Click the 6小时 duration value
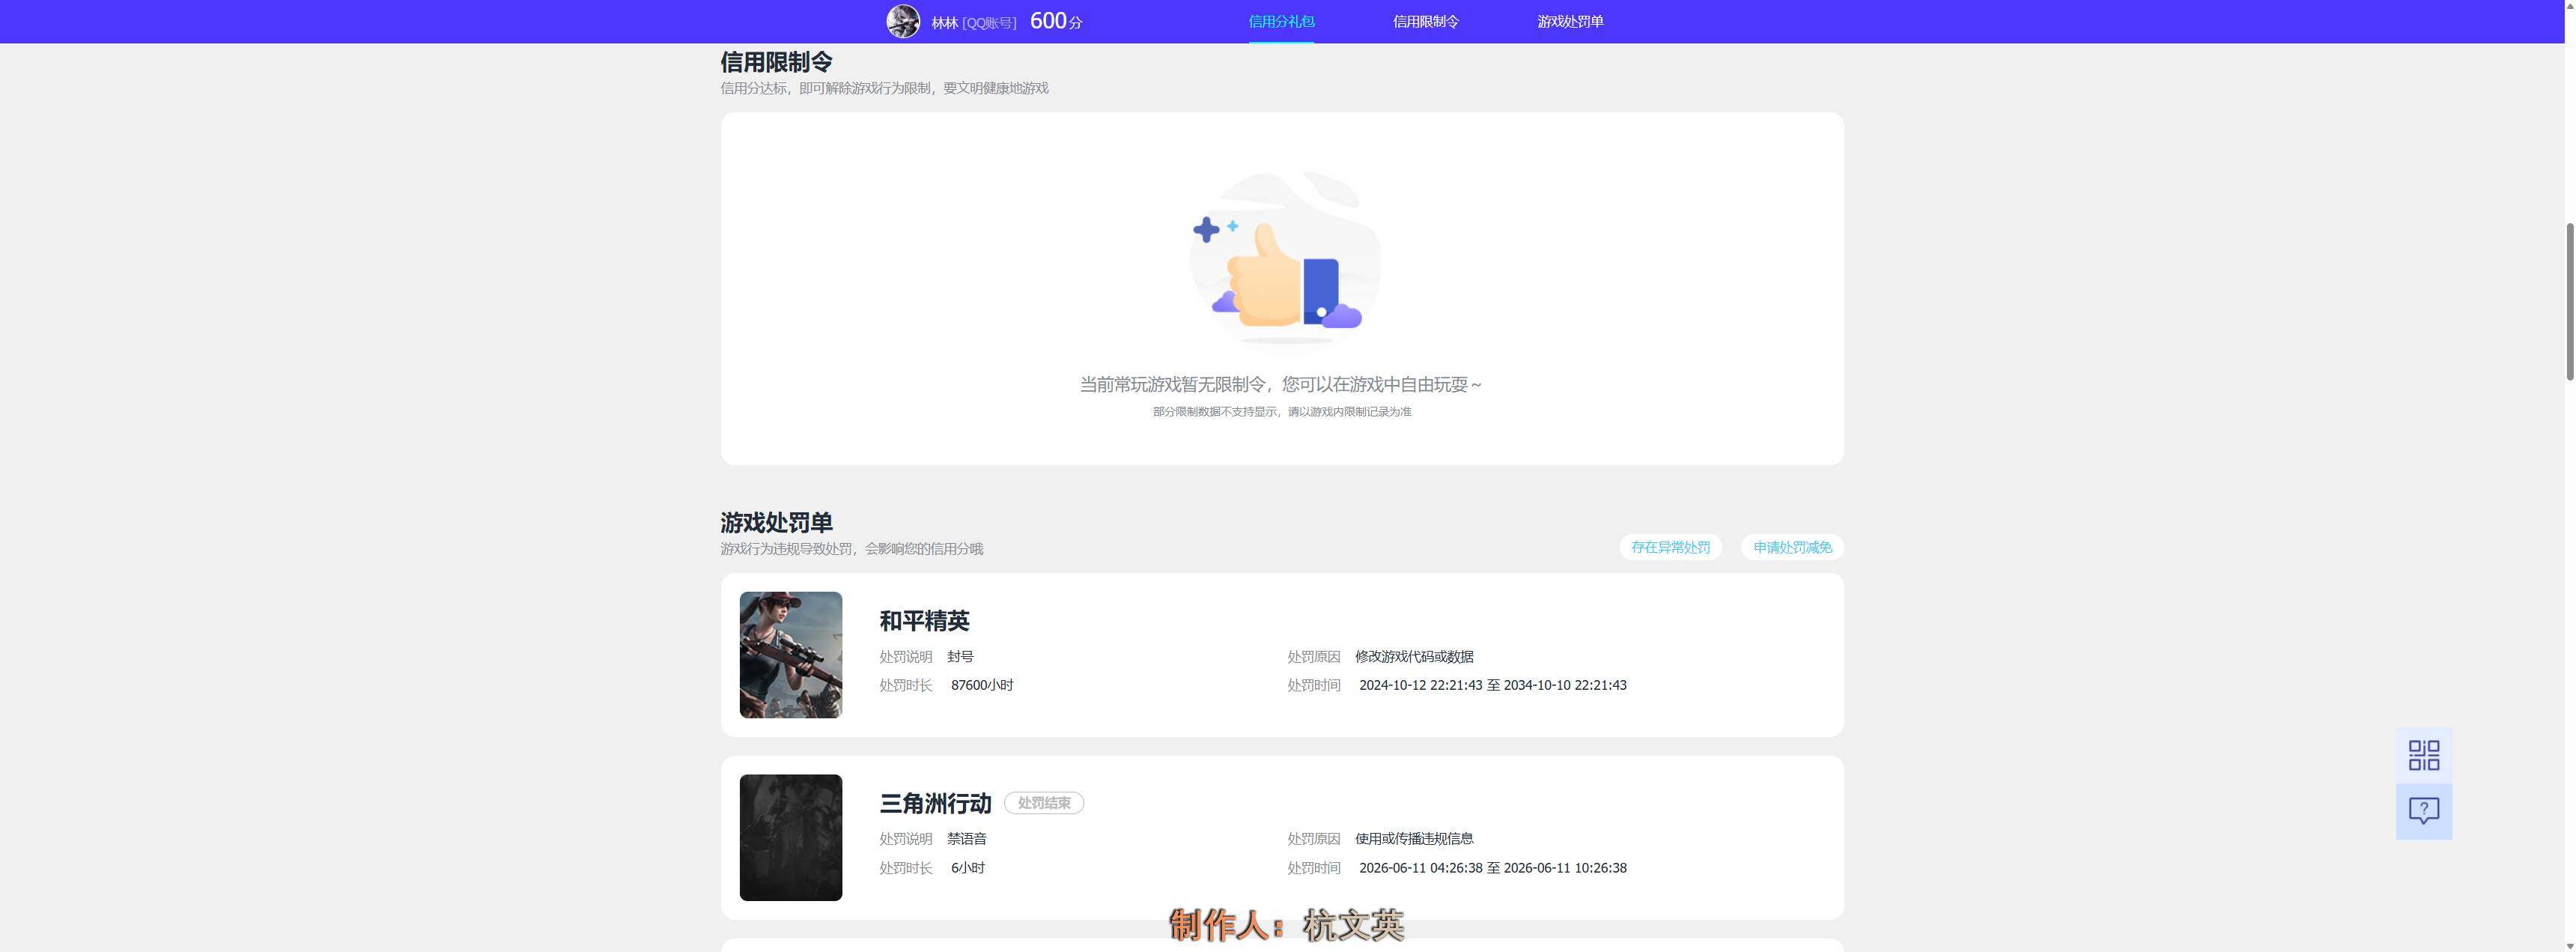This screenshot has width=2576, height=952. [968, 868]
